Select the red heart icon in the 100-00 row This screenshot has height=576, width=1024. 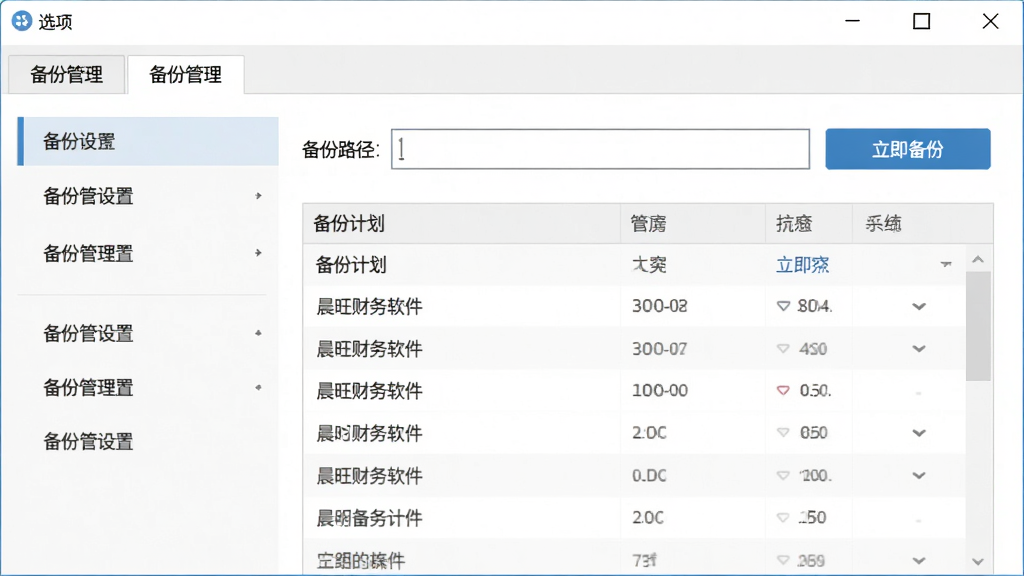tap(783, 391)
